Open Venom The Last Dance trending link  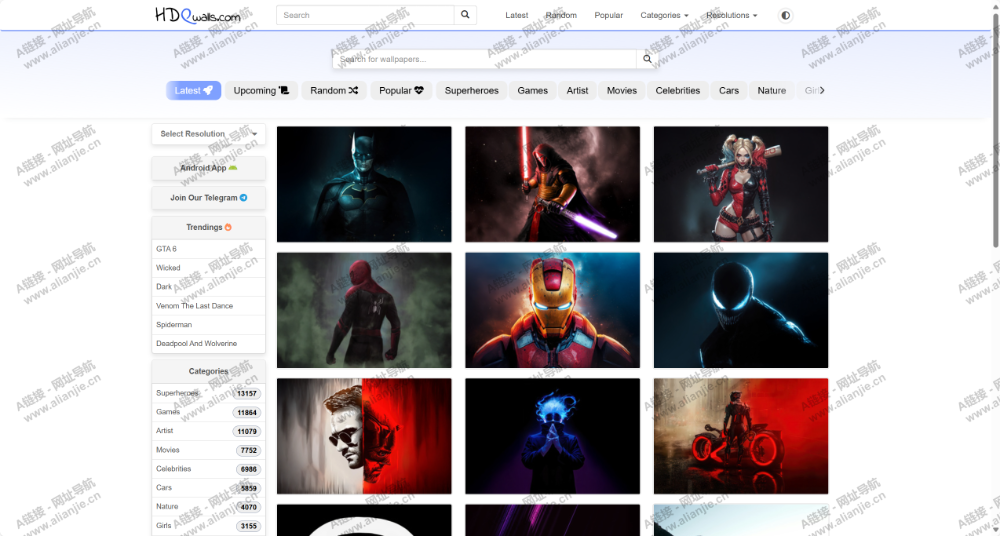pyautogui.click(x=209, y=306)
